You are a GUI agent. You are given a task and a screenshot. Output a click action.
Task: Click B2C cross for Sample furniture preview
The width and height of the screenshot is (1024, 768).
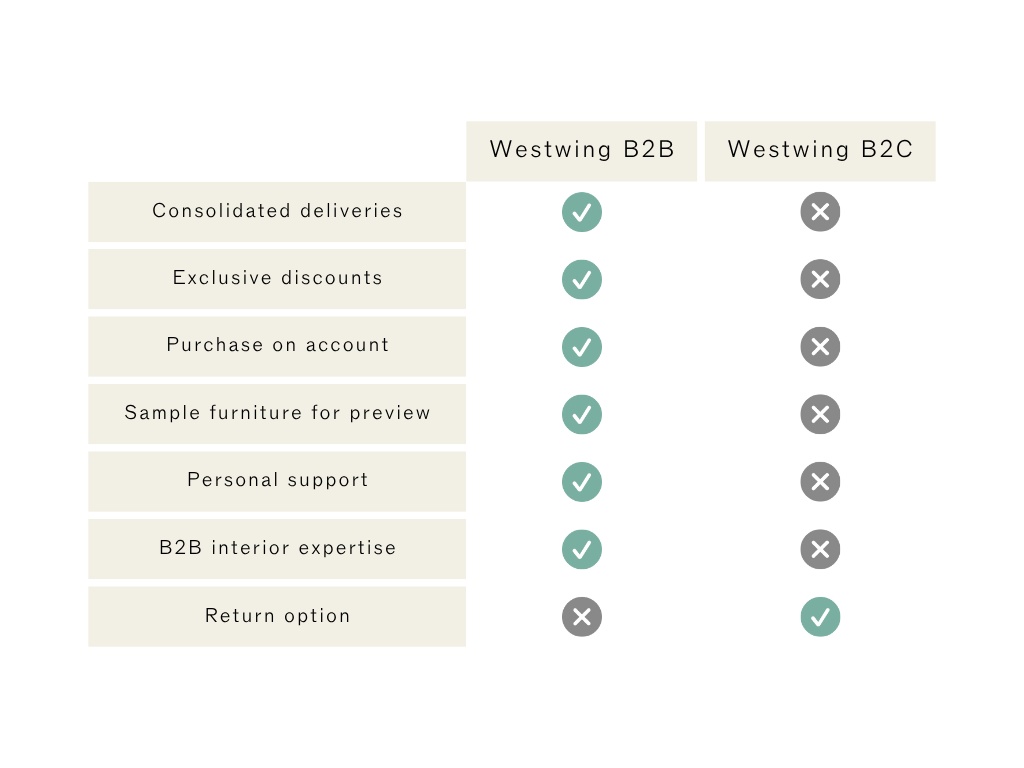point(820,414)
